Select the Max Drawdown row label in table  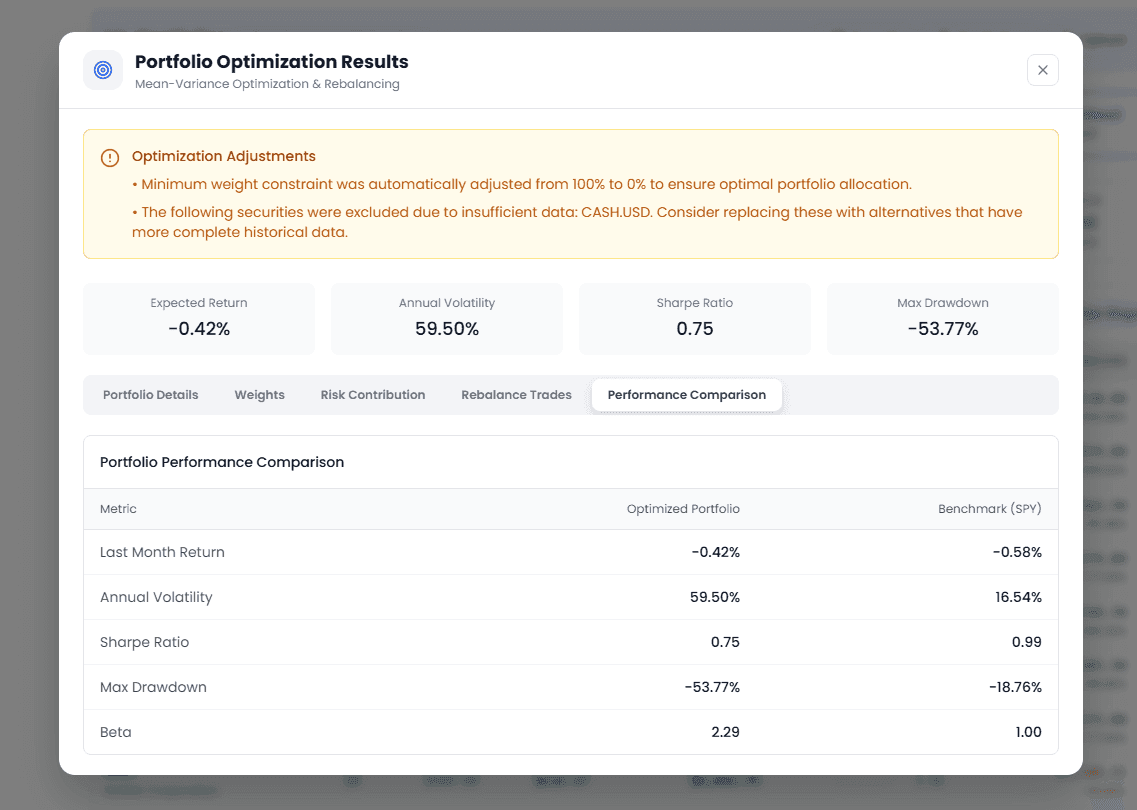[x=153, y=687]
